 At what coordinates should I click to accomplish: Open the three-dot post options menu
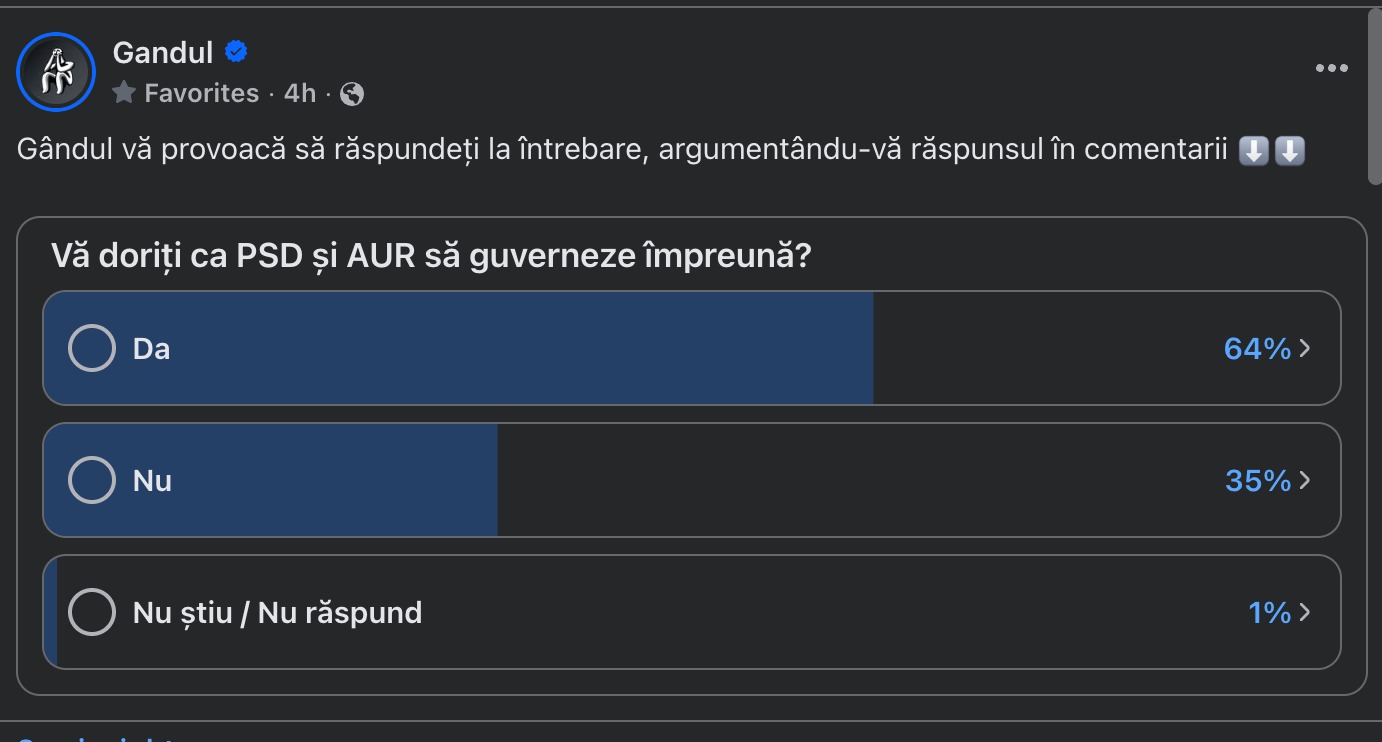click(x=1331, y=68)
